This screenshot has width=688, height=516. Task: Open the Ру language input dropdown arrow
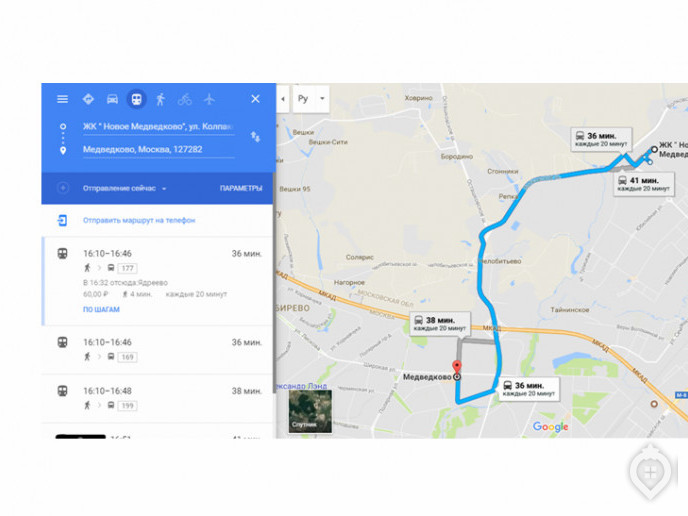(322, 98)
